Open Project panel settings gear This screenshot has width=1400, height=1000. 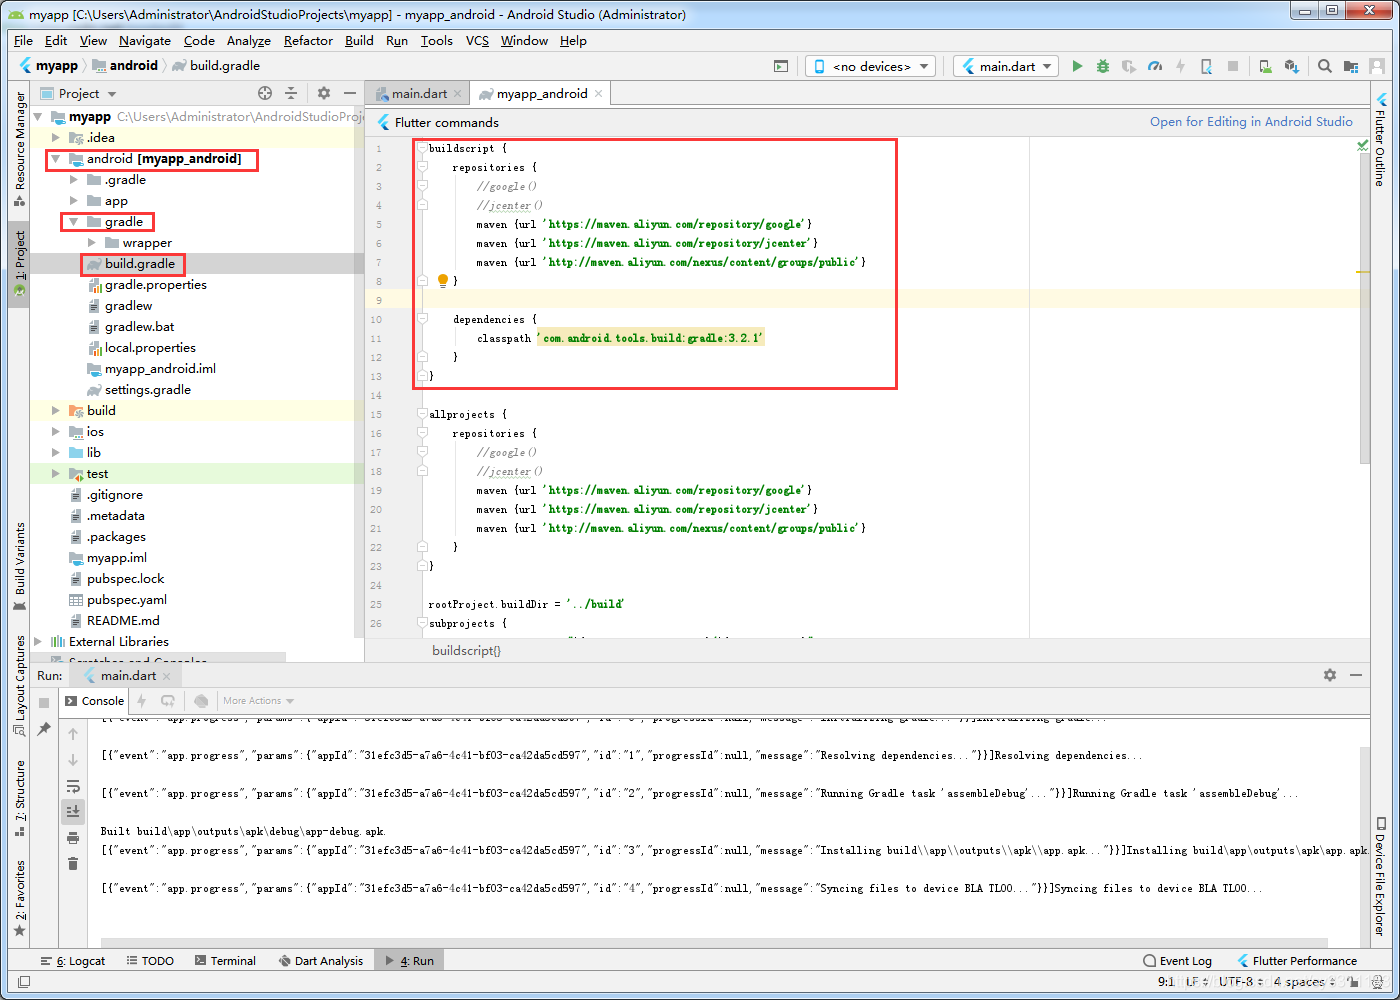324,93
